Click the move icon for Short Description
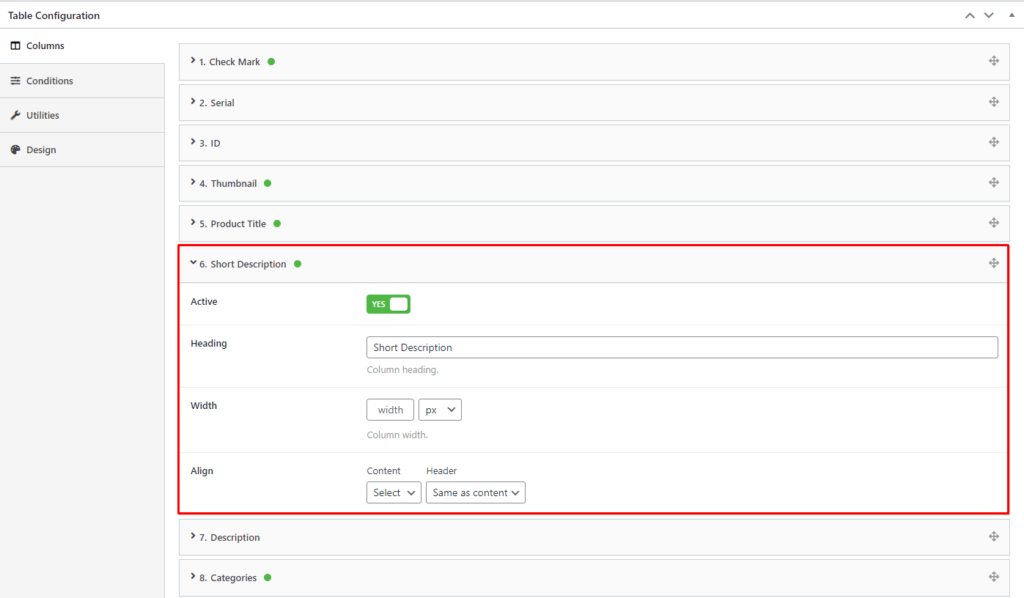This screenshot has height=598, width=1024. (x=993, y=263)
